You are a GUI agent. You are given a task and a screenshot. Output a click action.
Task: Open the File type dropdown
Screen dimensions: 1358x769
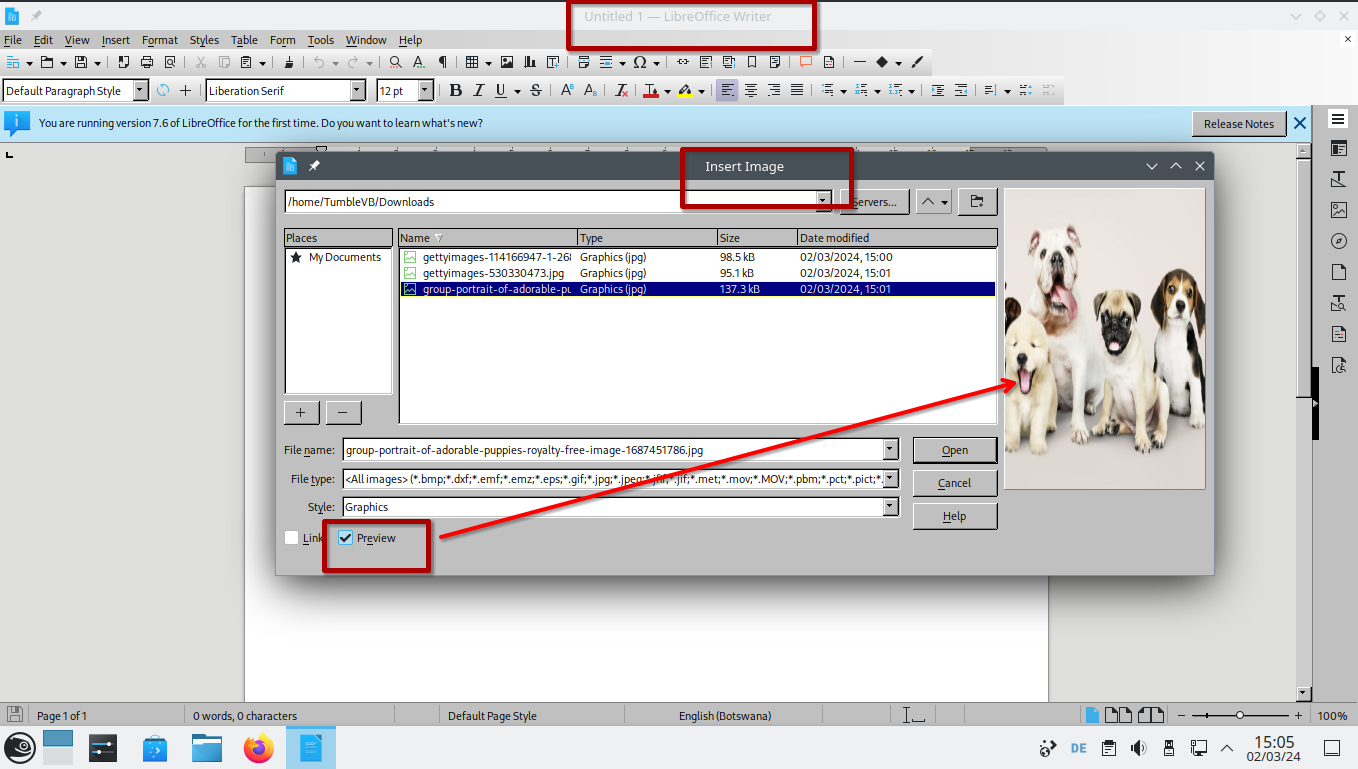click(x=889, y=478)
